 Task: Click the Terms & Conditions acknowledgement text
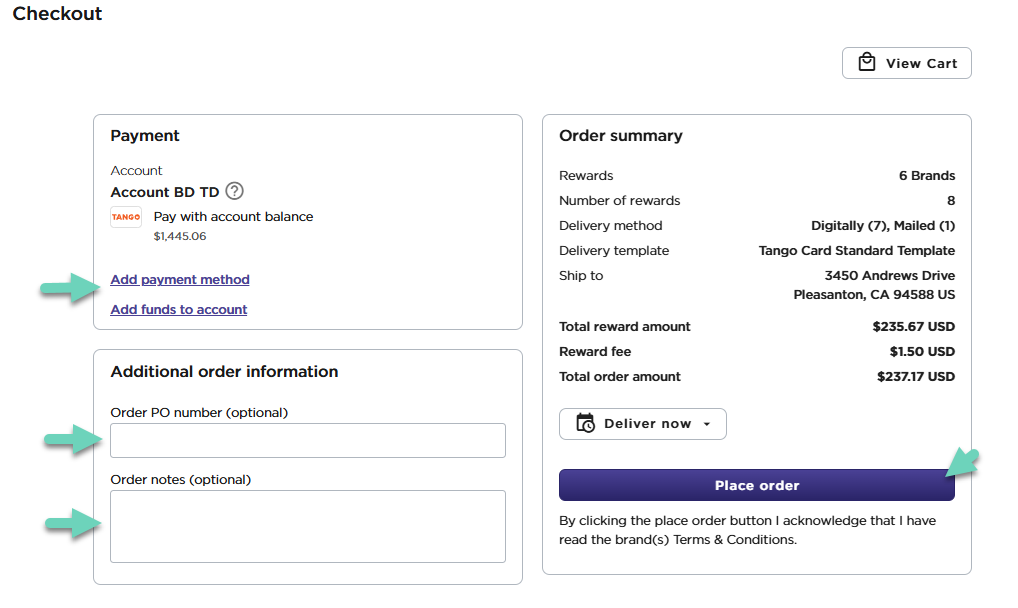click(746, 530)
